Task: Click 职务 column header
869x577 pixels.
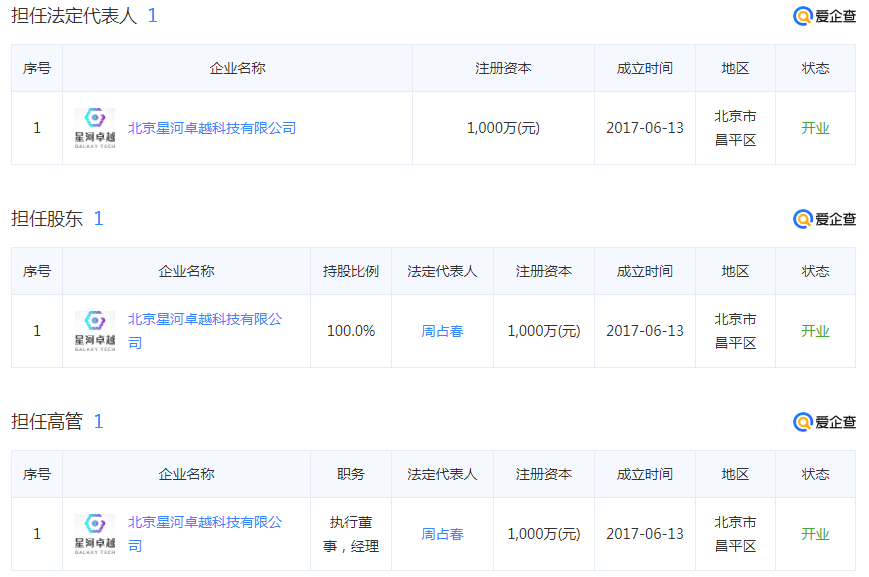Action: point(351,474)
